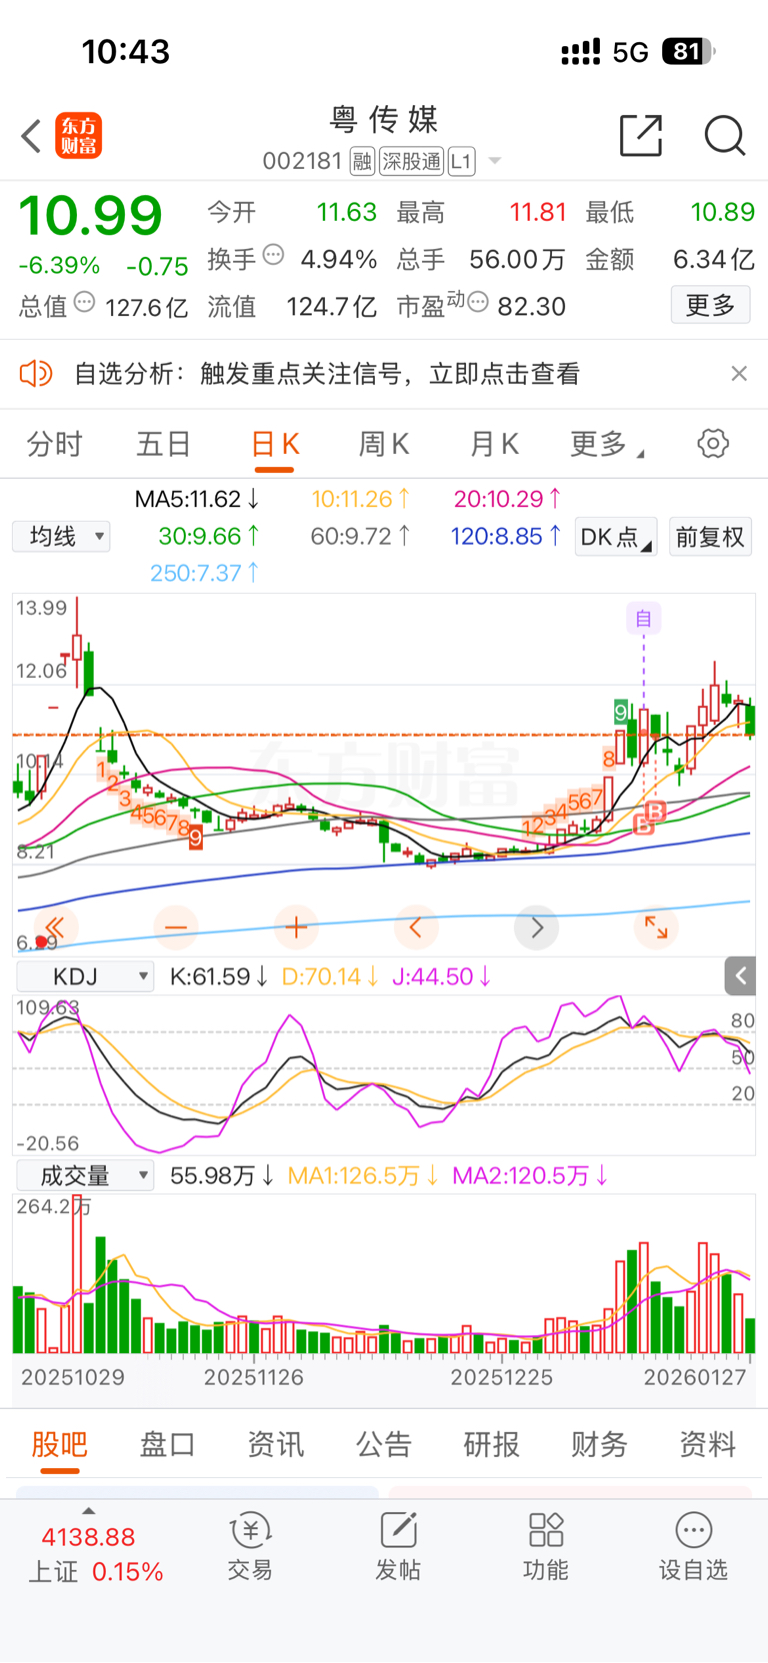Tap the MA5:11.62 value
Viewport: 768px width, 1663px height.
click(x=198, y=499)
